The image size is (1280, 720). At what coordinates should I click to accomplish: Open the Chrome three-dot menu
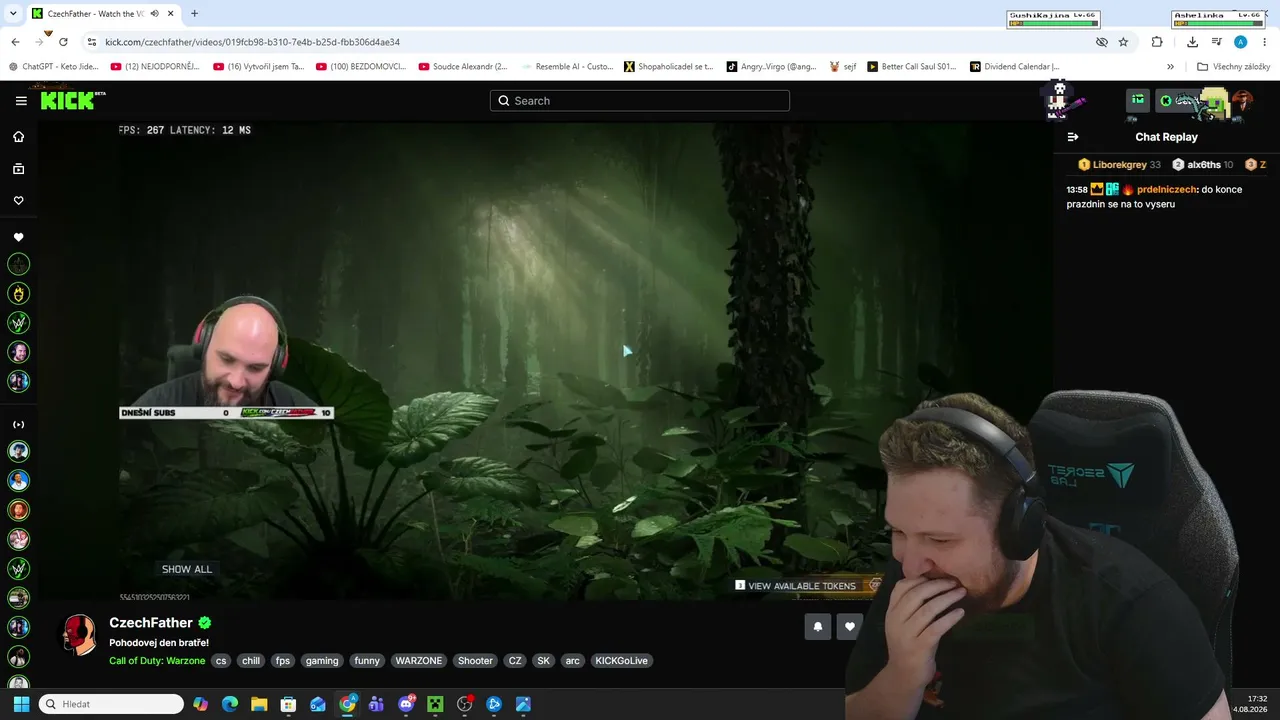1265,42
